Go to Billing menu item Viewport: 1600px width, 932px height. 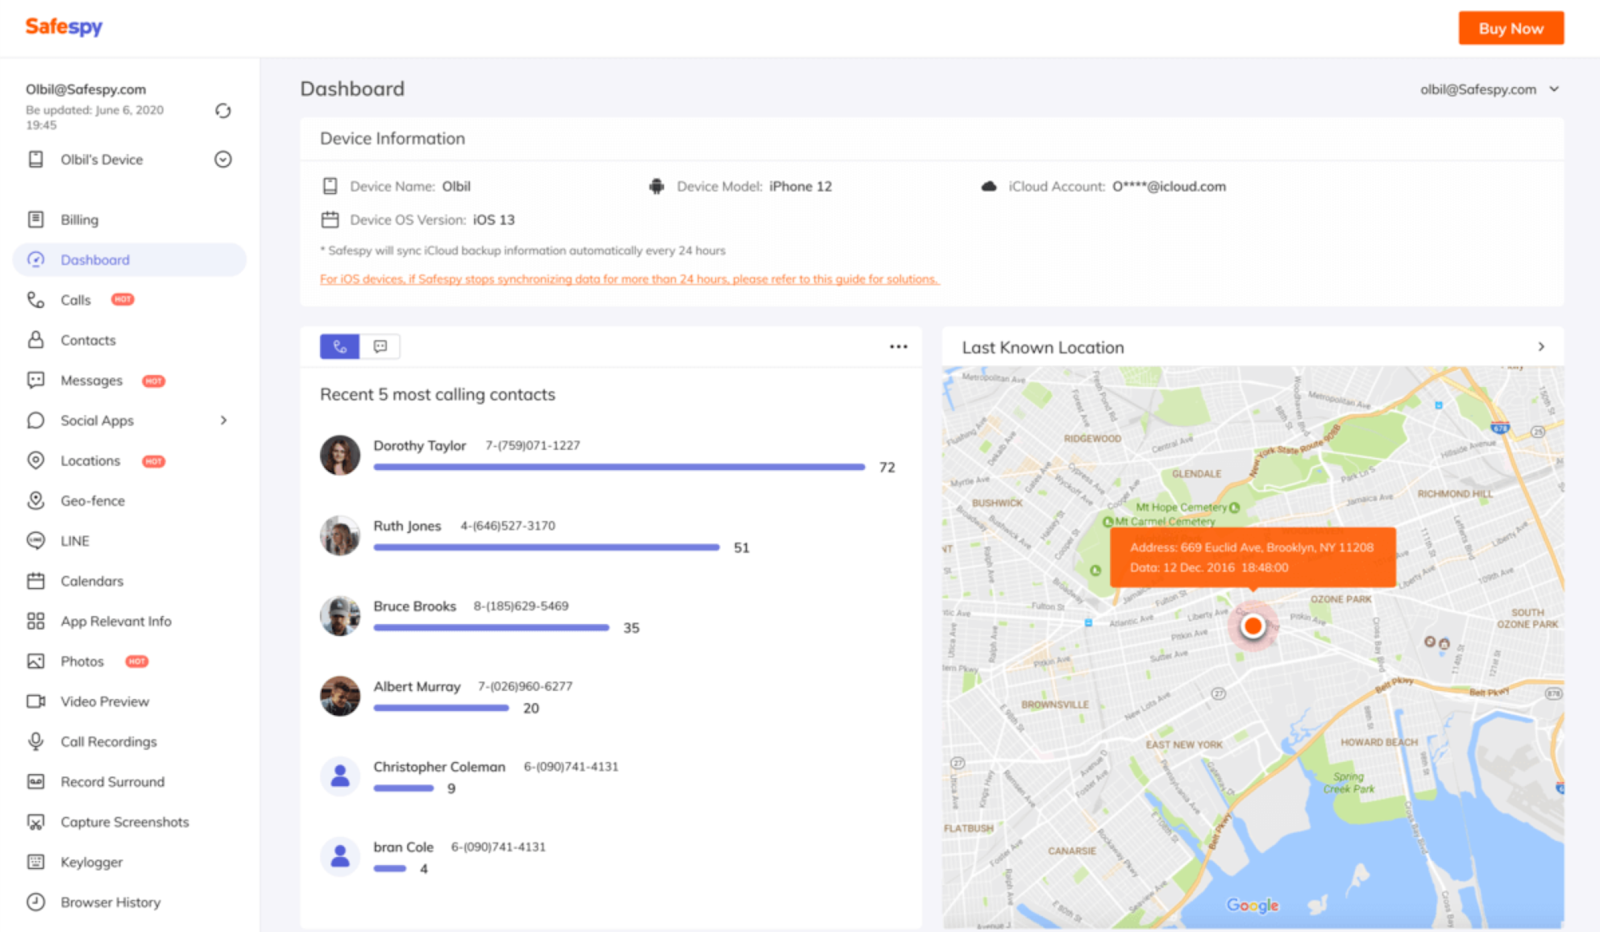(79, 219)
